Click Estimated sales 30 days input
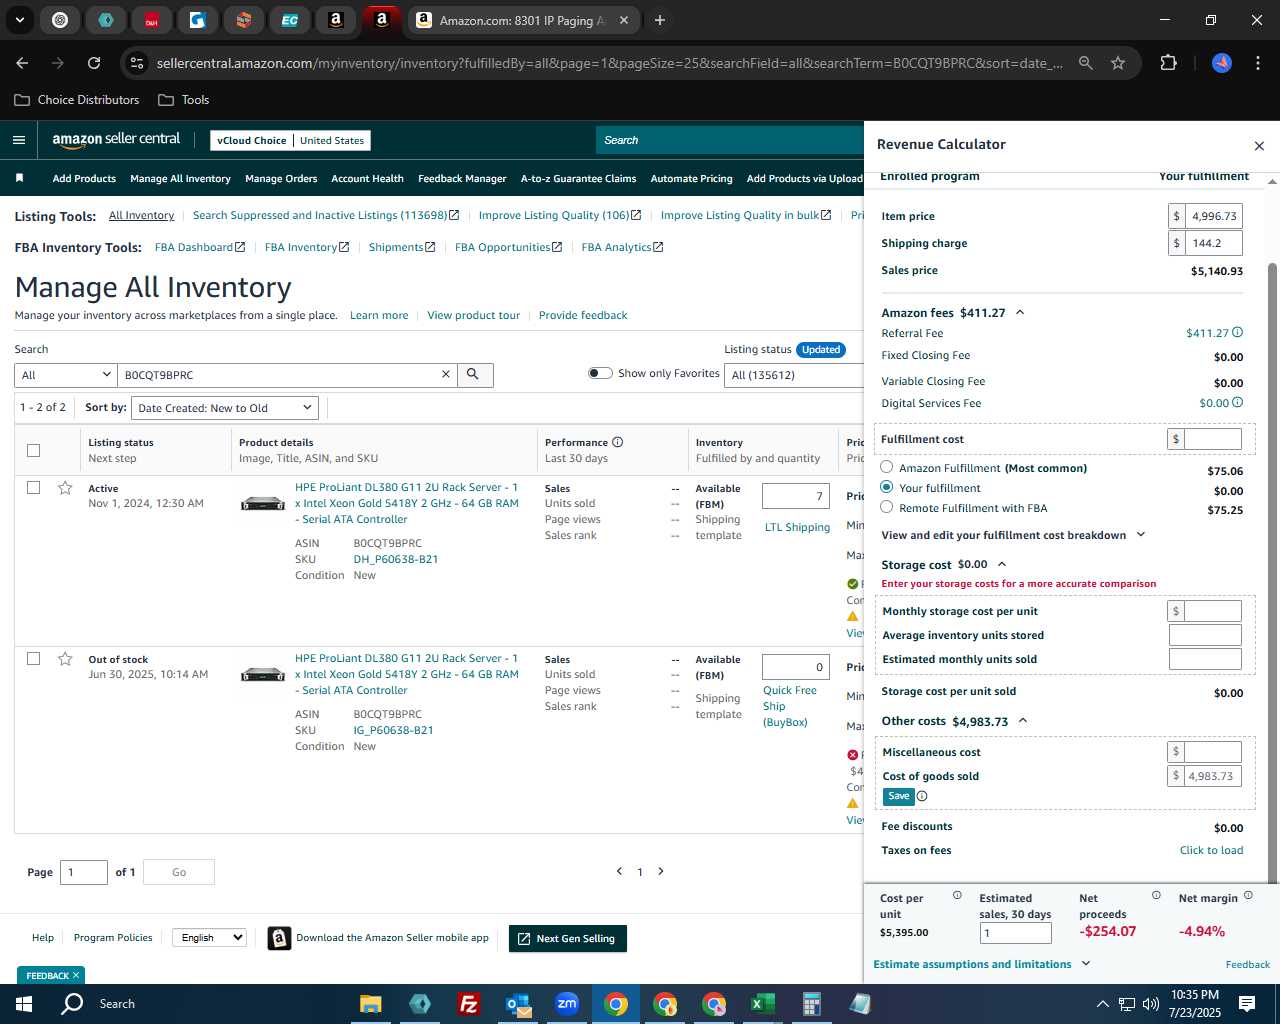Viewport: 1280px width, 1024px height. 1015,933
